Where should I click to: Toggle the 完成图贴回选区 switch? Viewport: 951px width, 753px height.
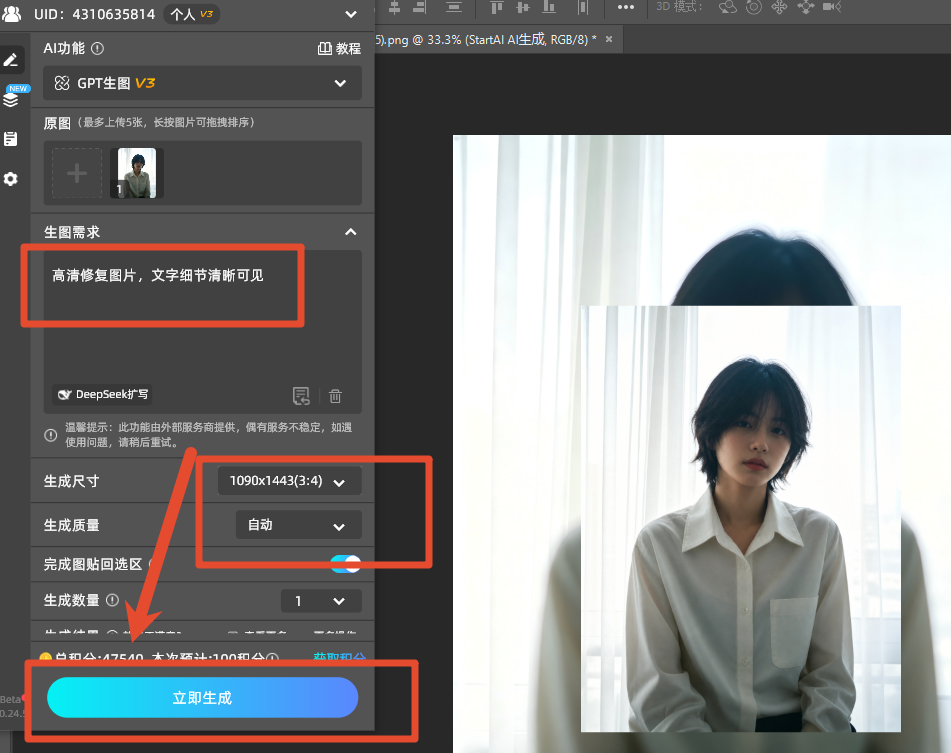pos(345,564)
